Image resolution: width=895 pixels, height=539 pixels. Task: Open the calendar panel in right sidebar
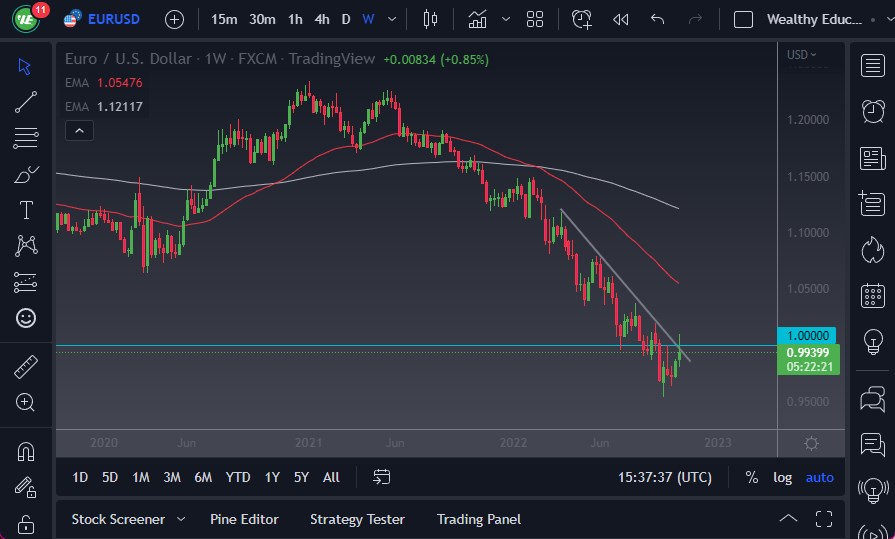[x=872, y=295]
